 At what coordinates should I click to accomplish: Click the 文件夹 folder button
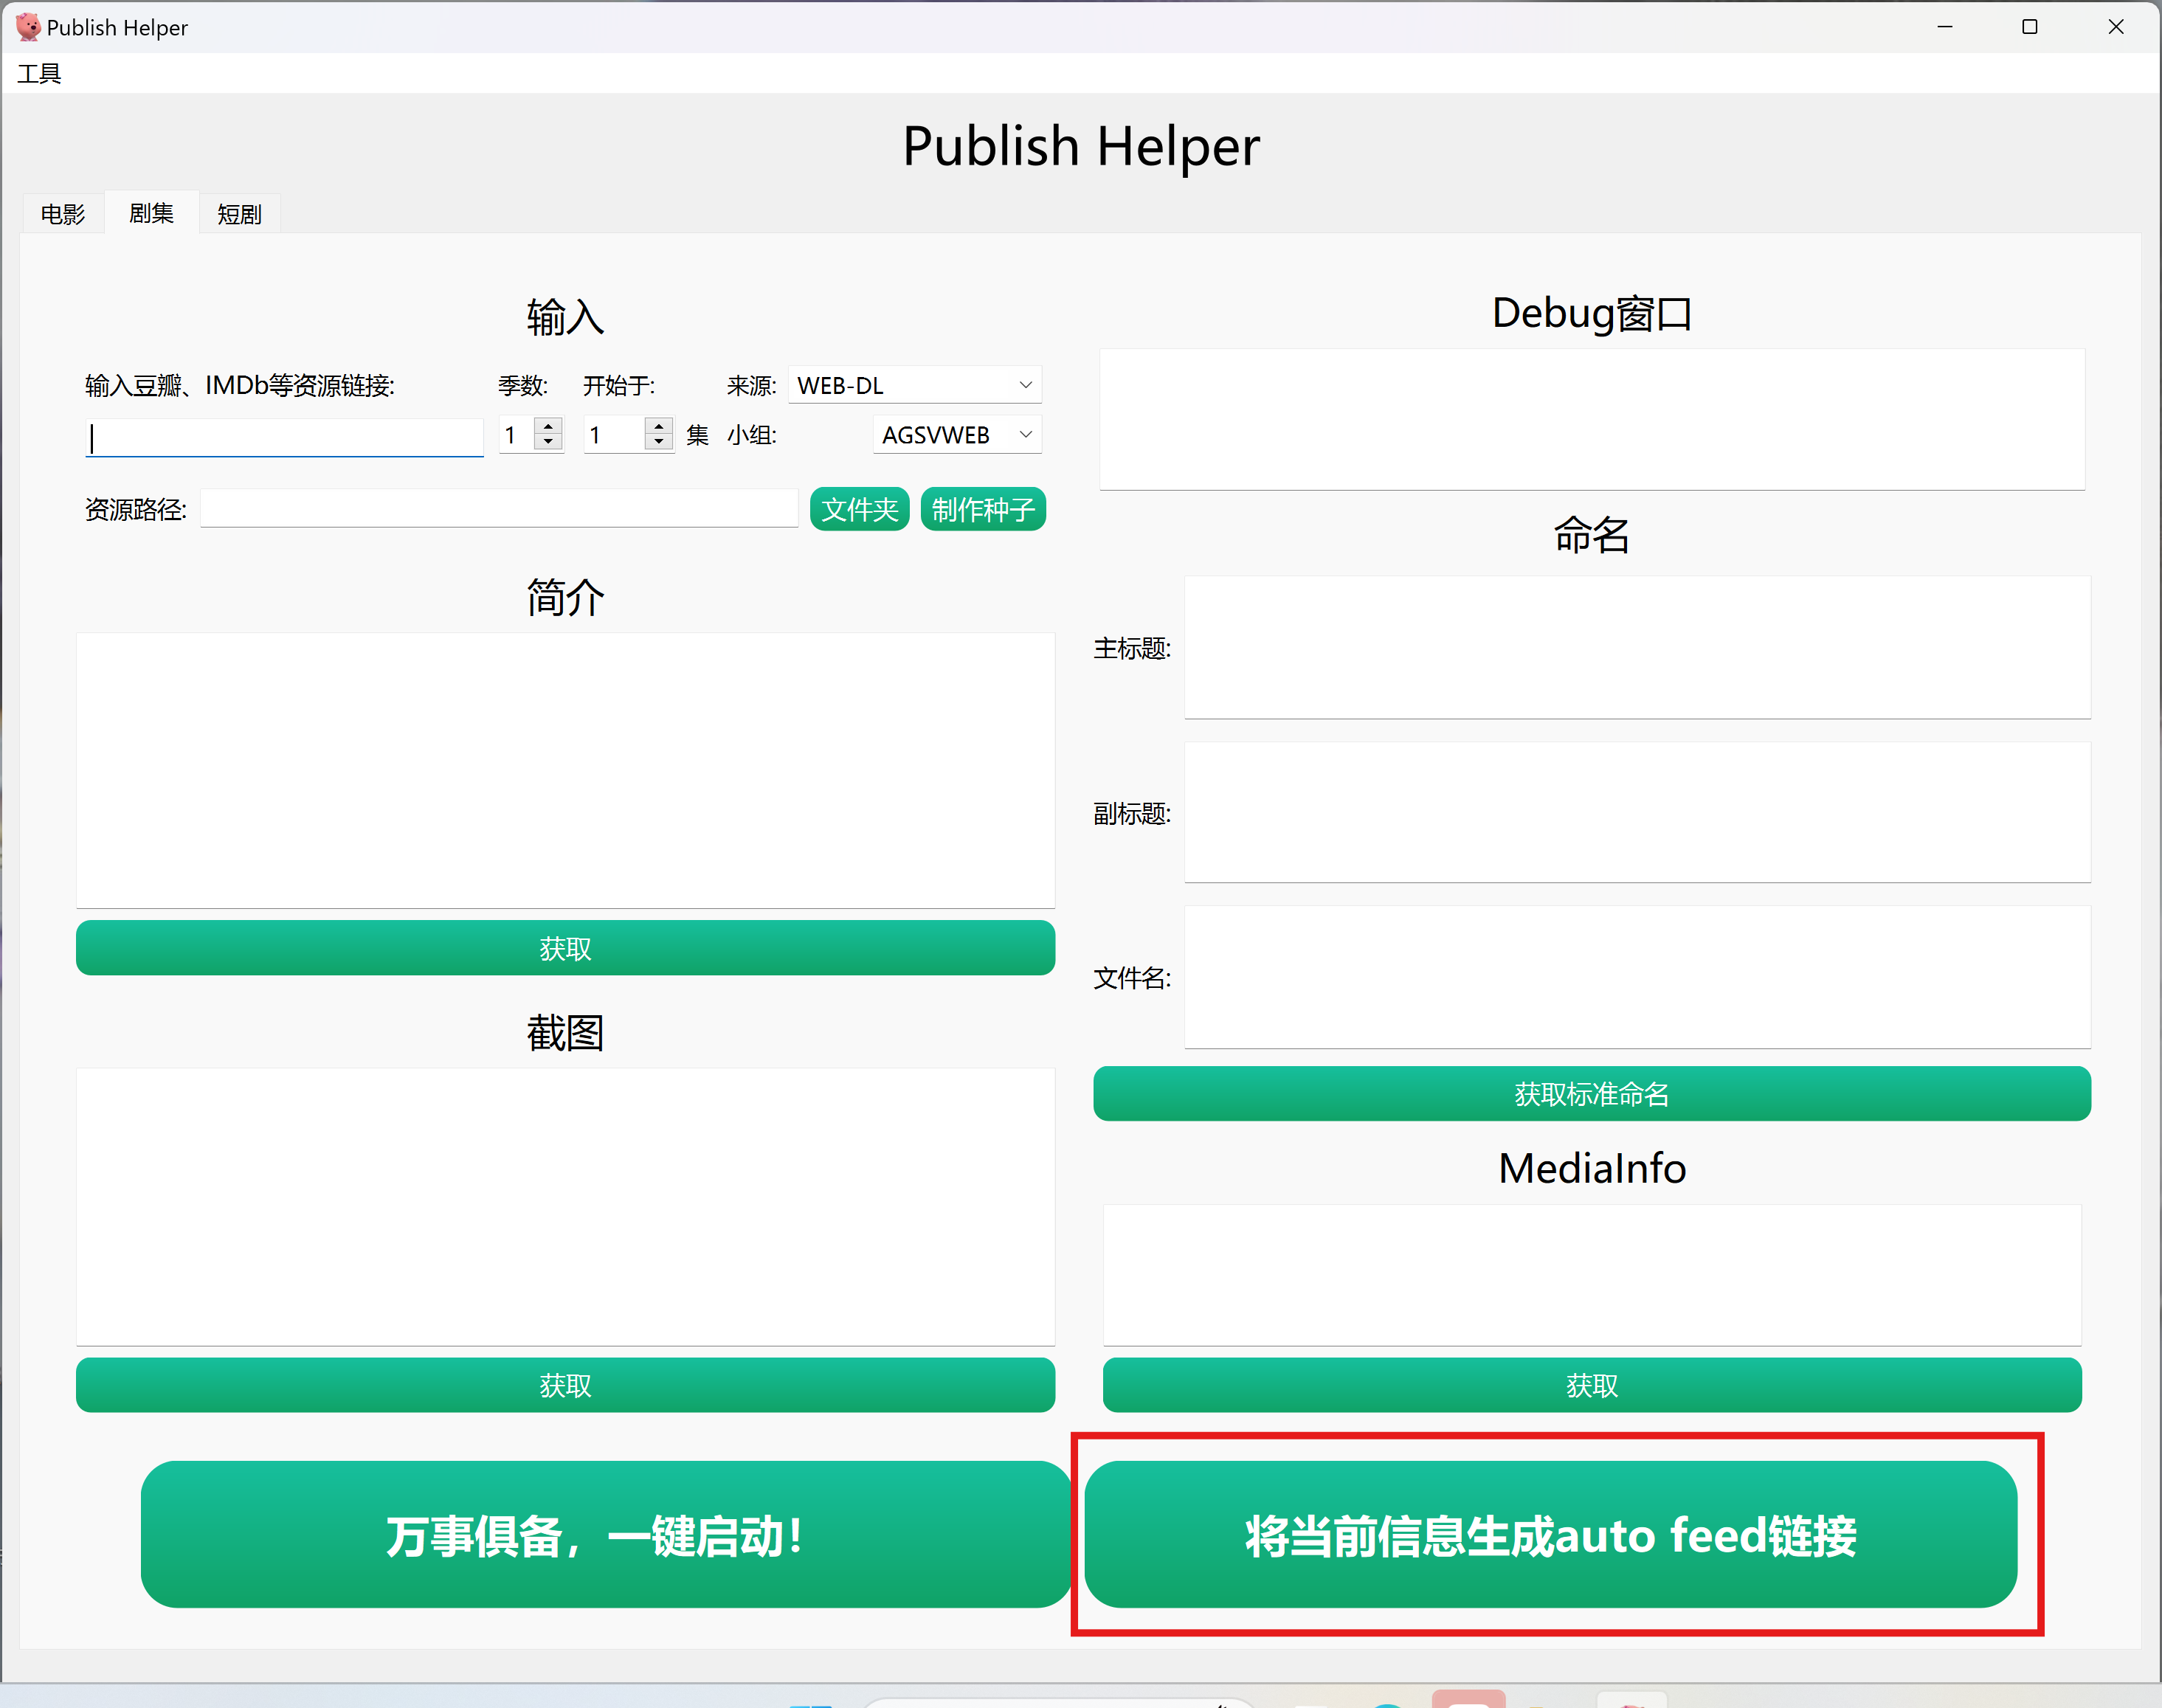point(859,510)
